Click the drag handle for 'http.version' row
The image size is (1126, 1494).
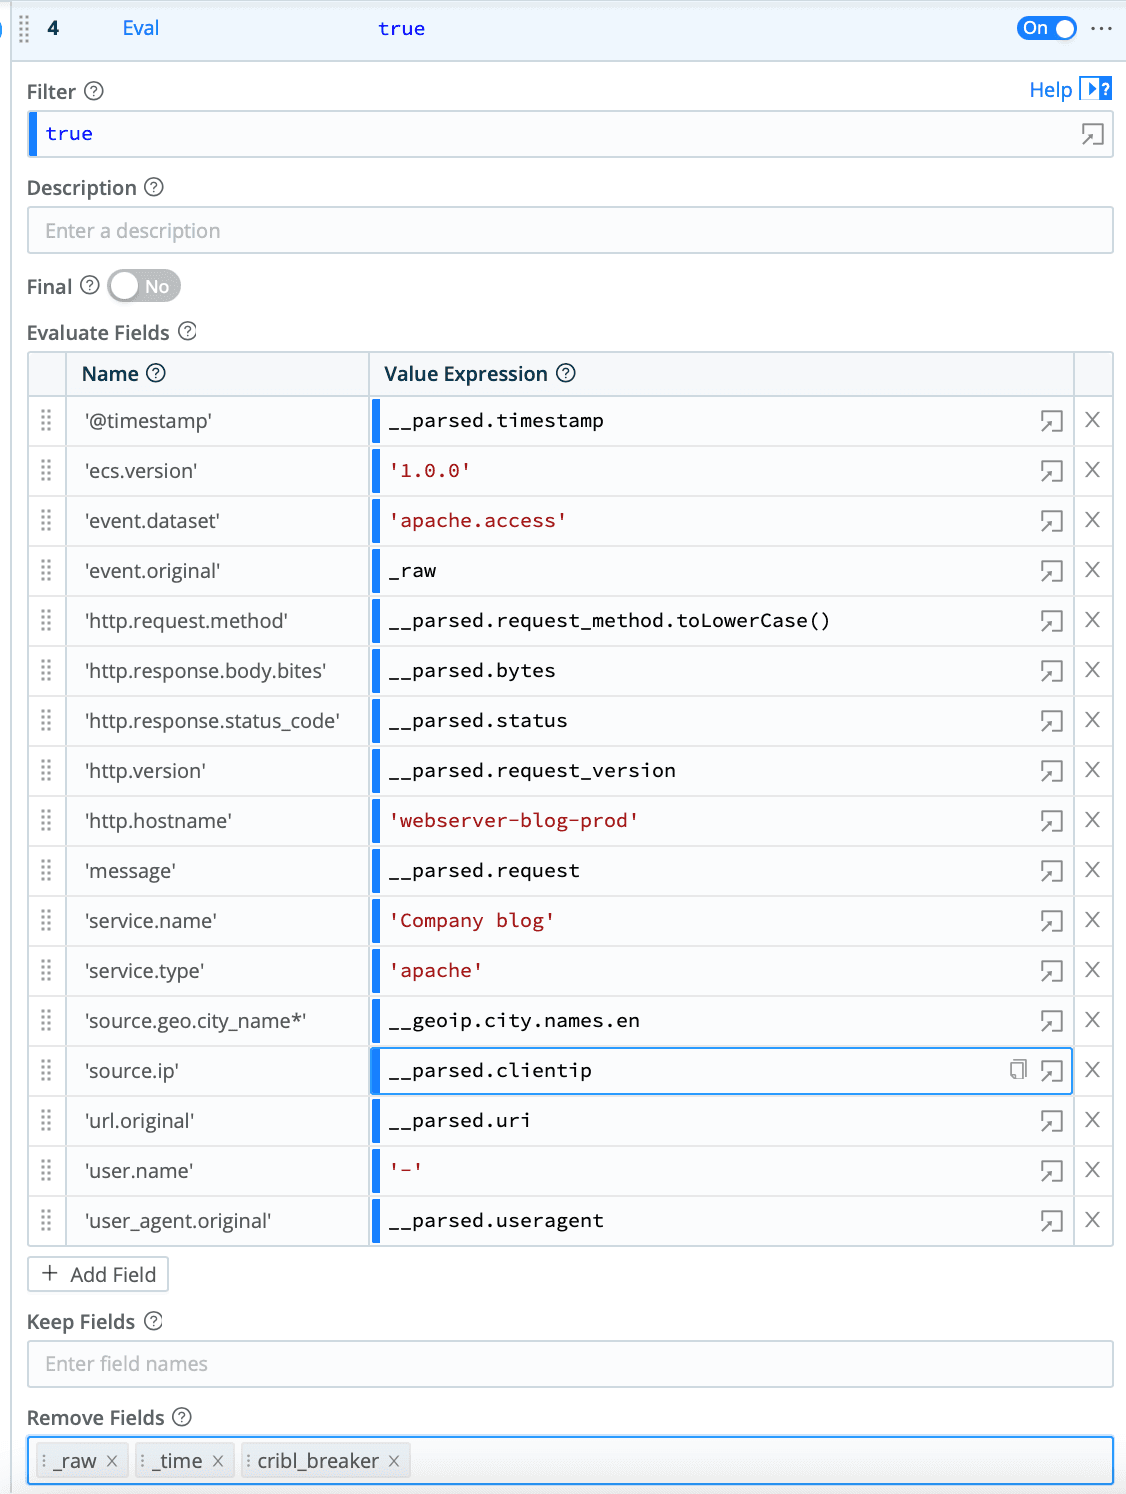coord(46,770)
